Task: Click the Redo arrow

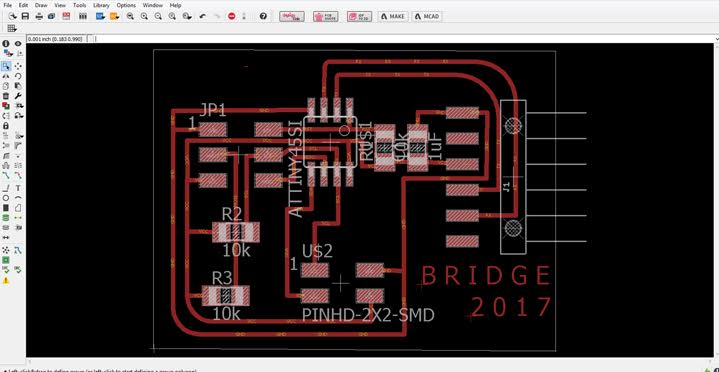Action: [217, 17]
